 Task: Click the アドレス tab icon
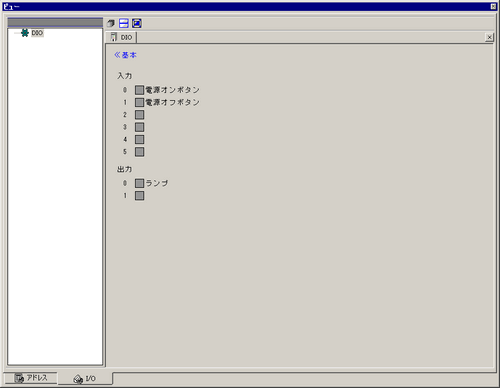(19, 378)
